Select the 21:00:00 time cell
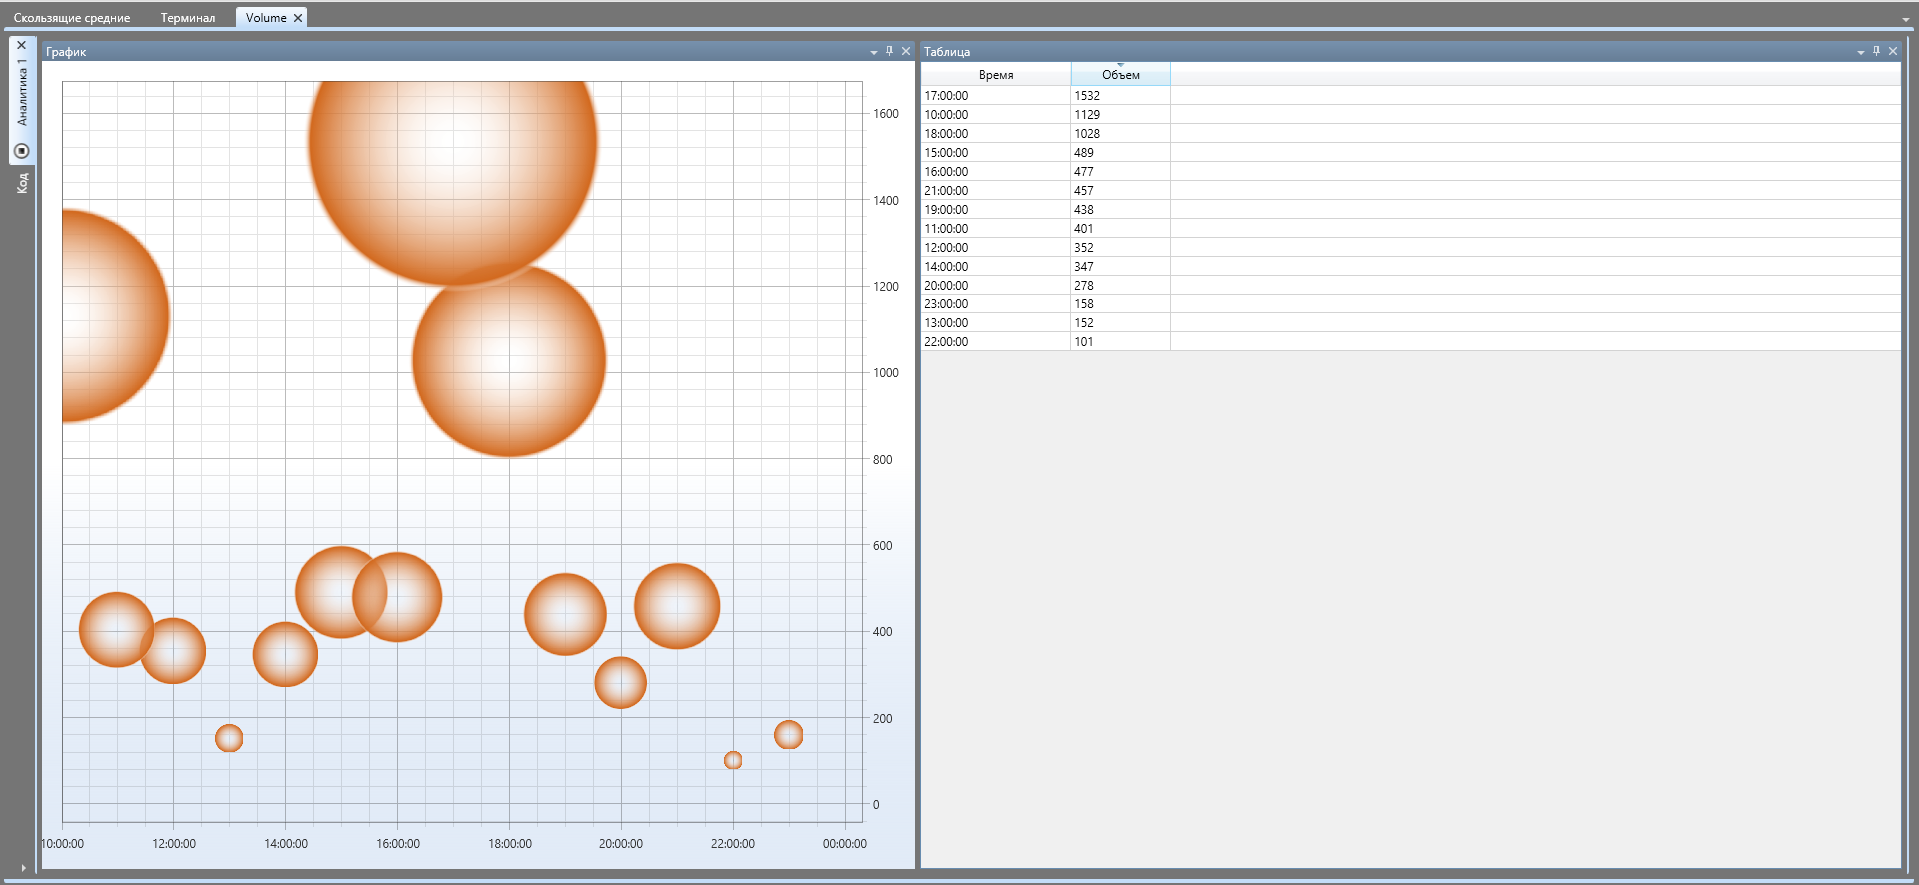1919x885 pixels. click(996, 191)
